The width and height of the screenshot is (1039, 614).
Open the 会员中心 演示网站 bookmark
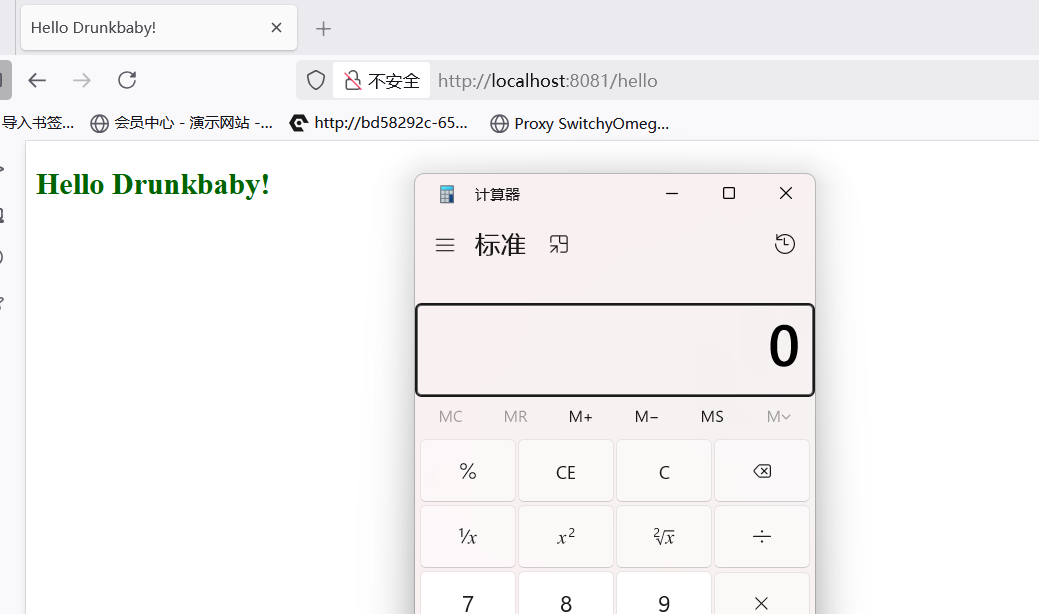(181, 123)
